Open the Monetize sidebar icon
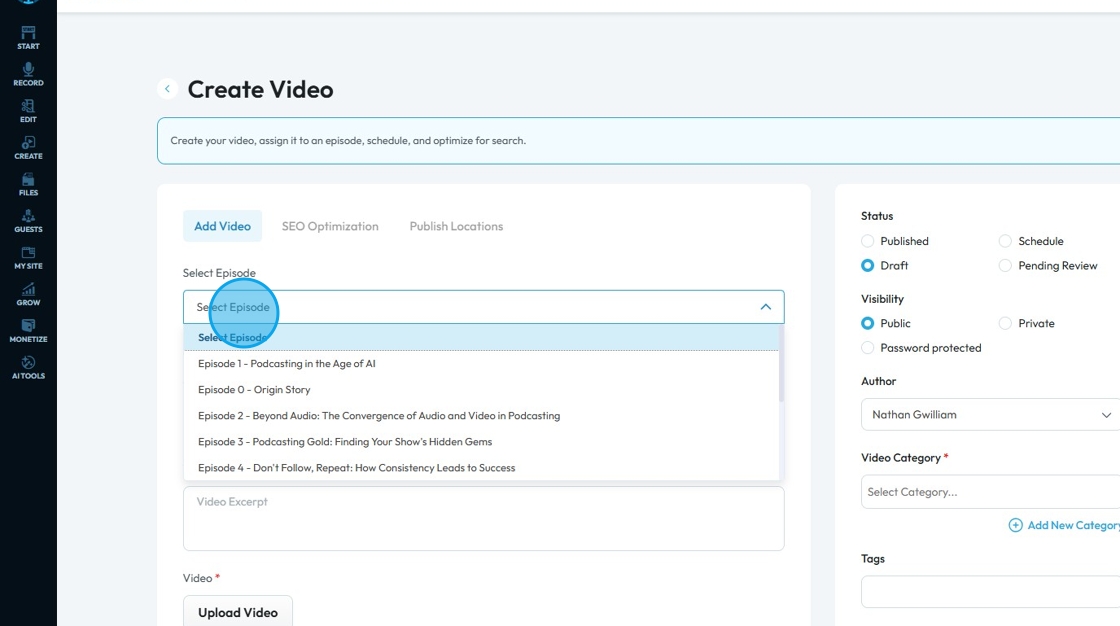1120x626 pixels. point(28,330)
